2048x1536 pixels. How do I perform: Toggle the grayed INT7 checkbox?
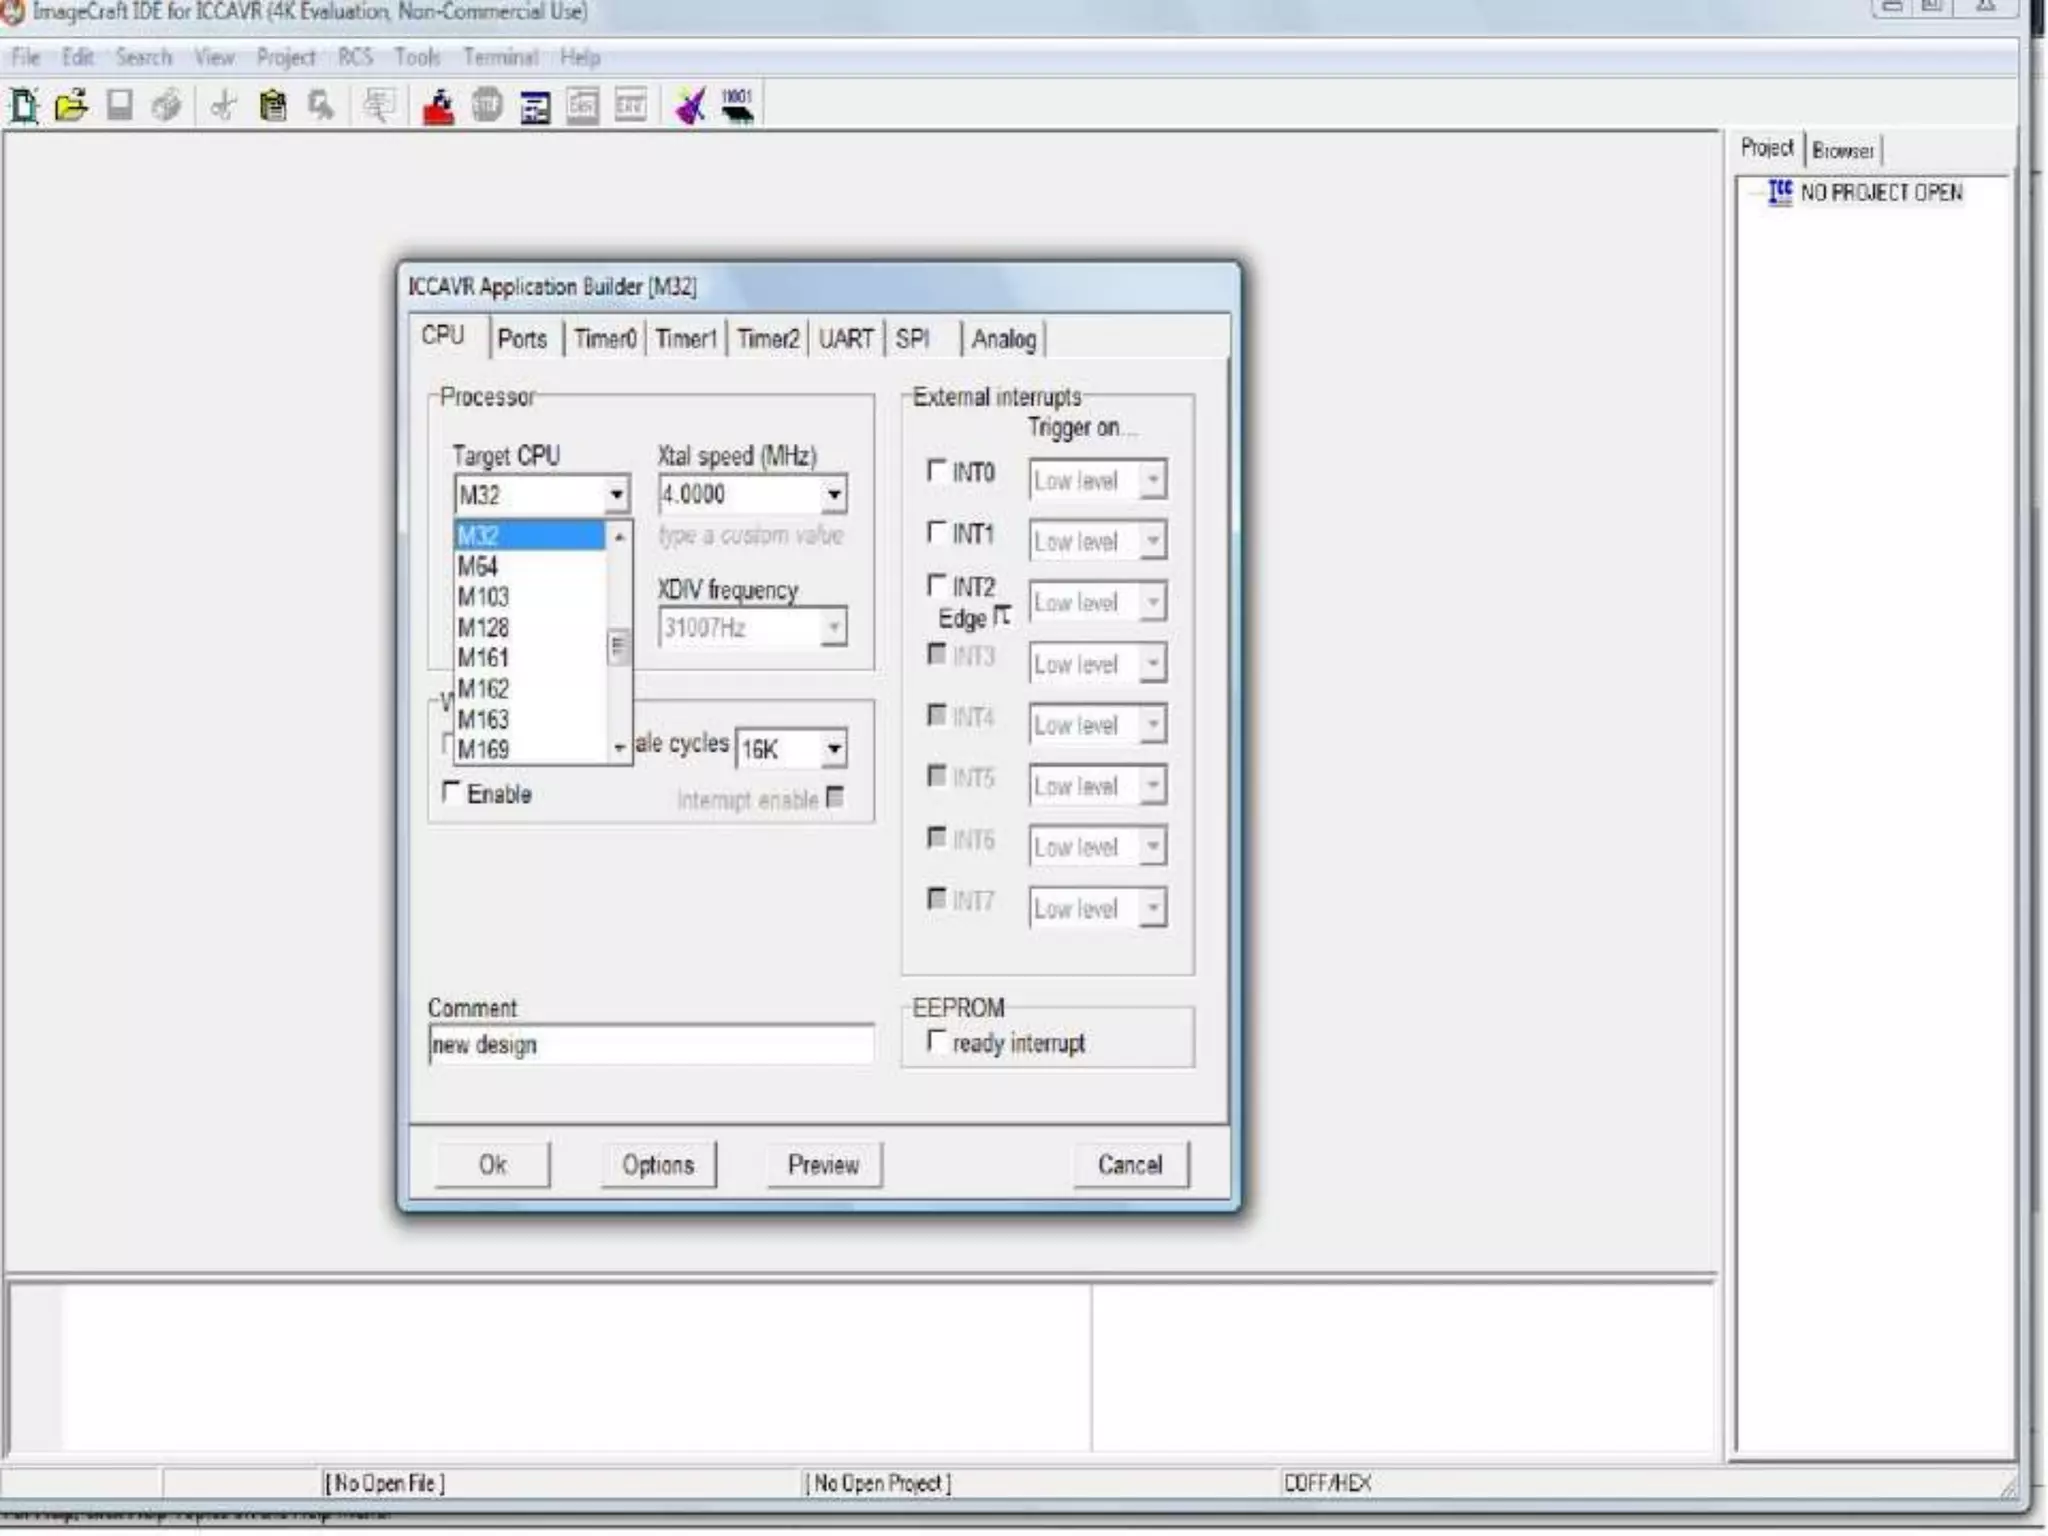pyautogui.click(x=937, y=898)
